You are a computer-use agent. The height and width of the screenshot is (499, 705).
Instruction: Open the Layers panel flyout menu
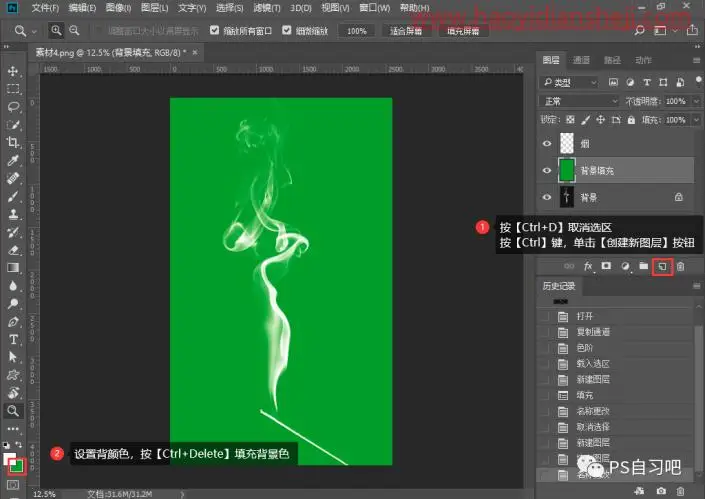(x=696, y=60)
